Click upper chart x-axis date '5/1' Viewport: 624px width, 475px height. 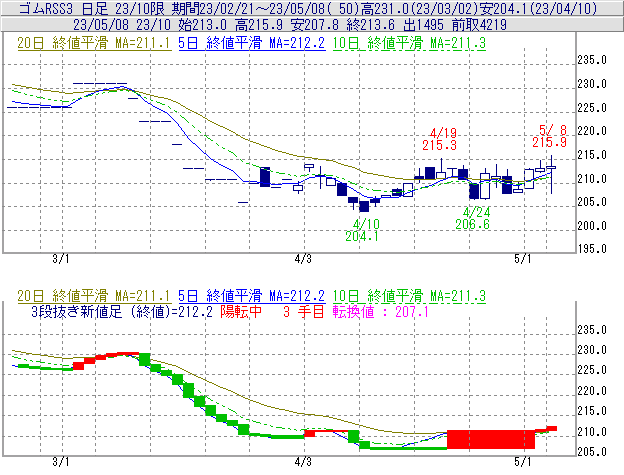point(523,259)
